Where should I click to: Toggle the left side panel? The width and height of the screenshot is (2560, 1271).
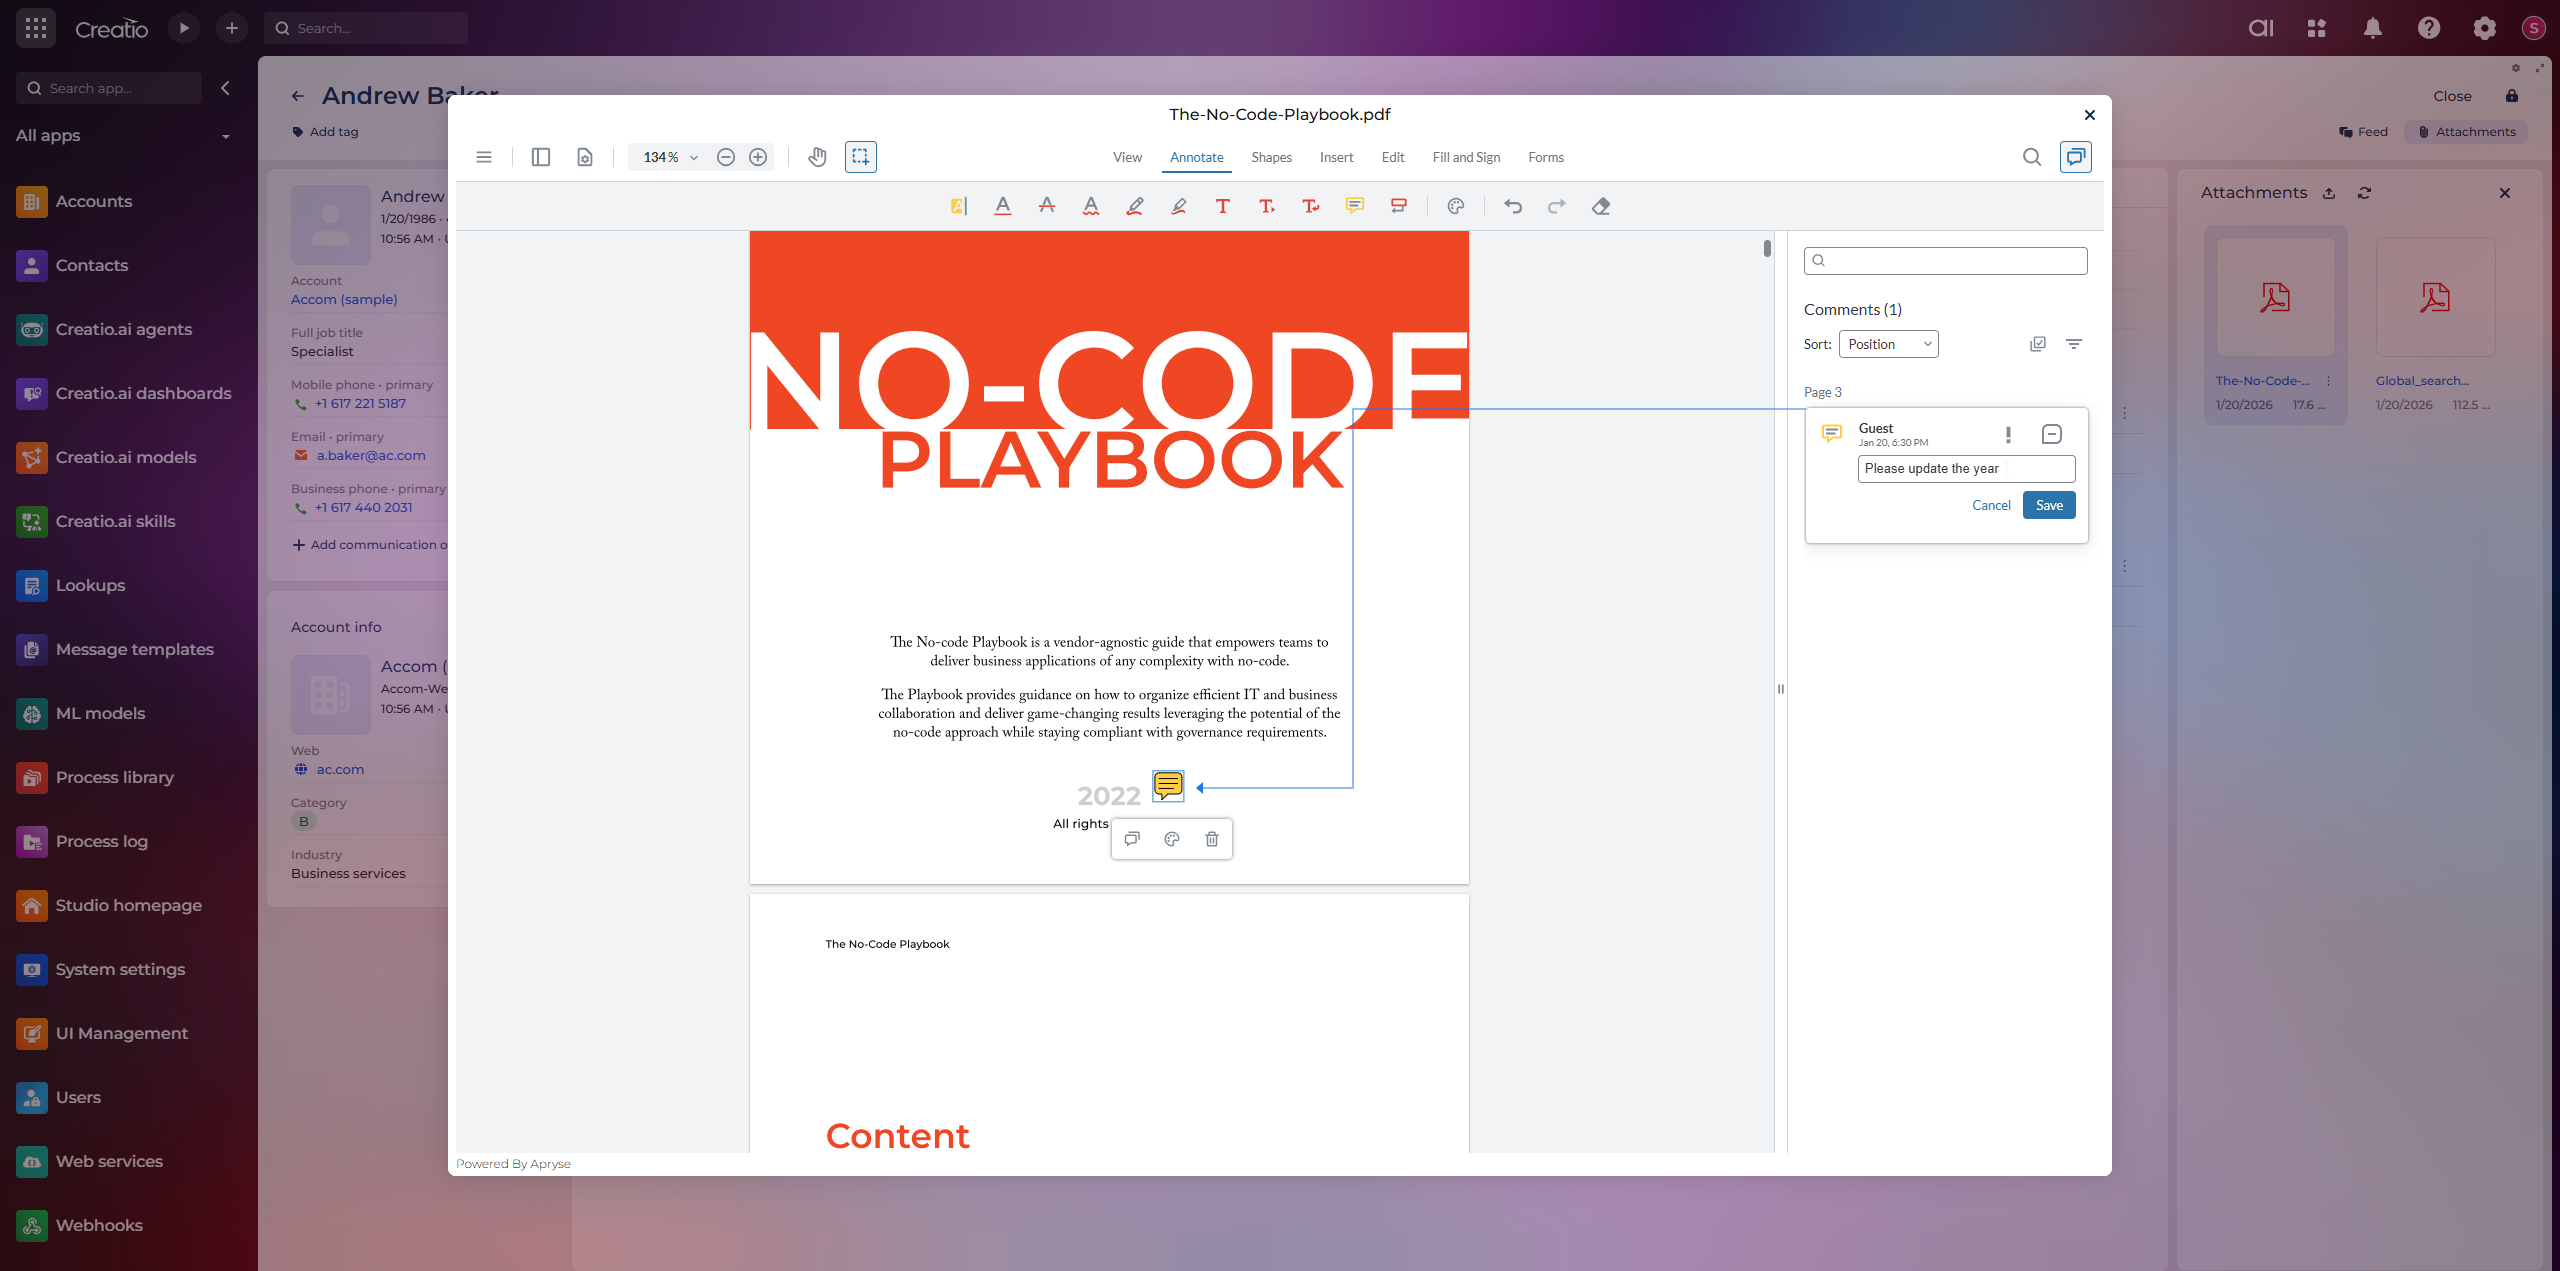click(x=540, y=157)
